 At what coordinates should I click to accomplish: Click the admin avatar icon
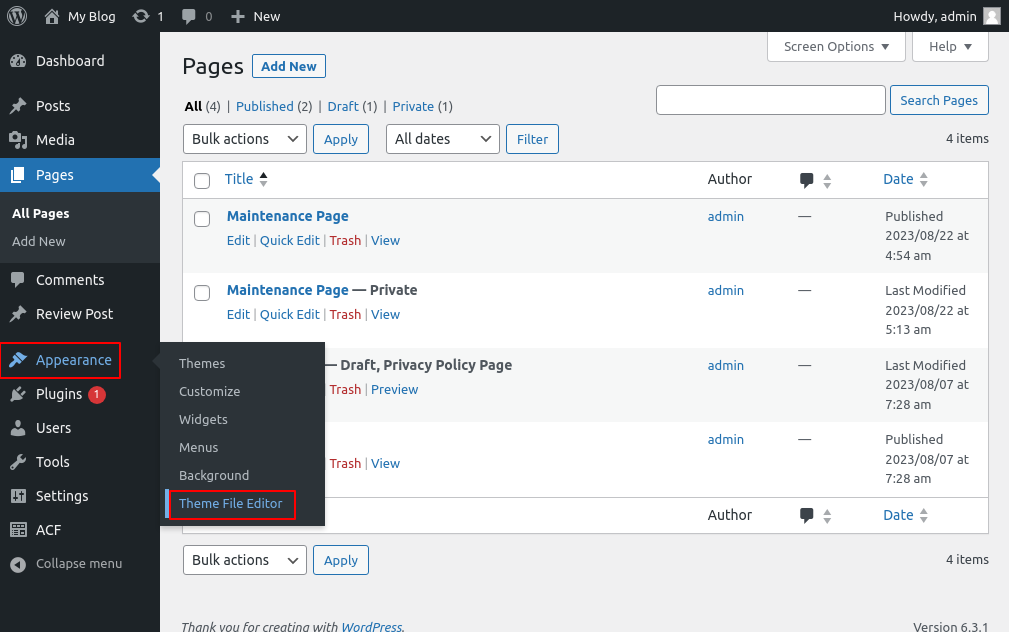992,16
